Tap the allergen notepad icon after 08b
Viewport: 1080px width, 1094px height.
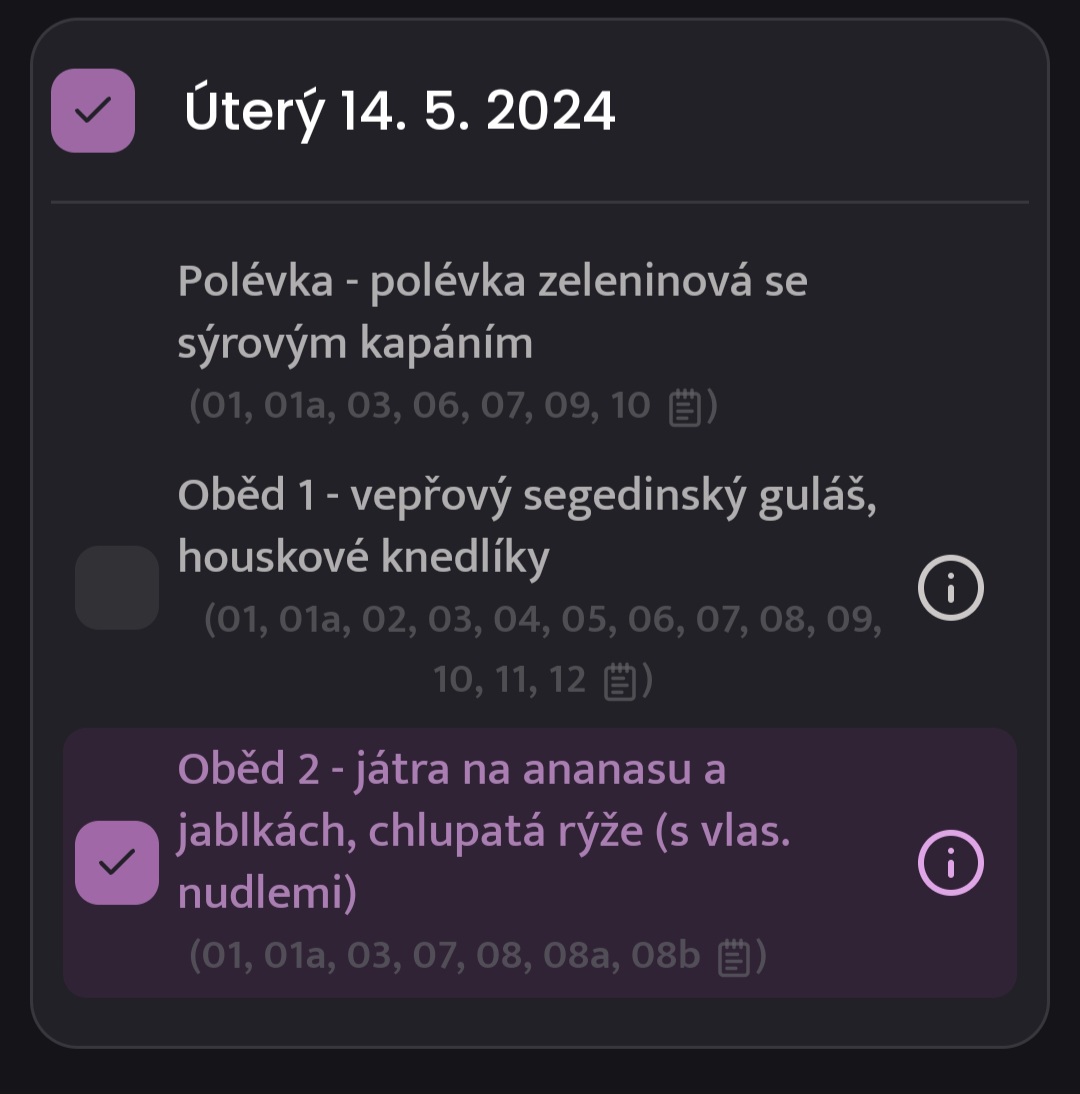click(x=733, y=956)
